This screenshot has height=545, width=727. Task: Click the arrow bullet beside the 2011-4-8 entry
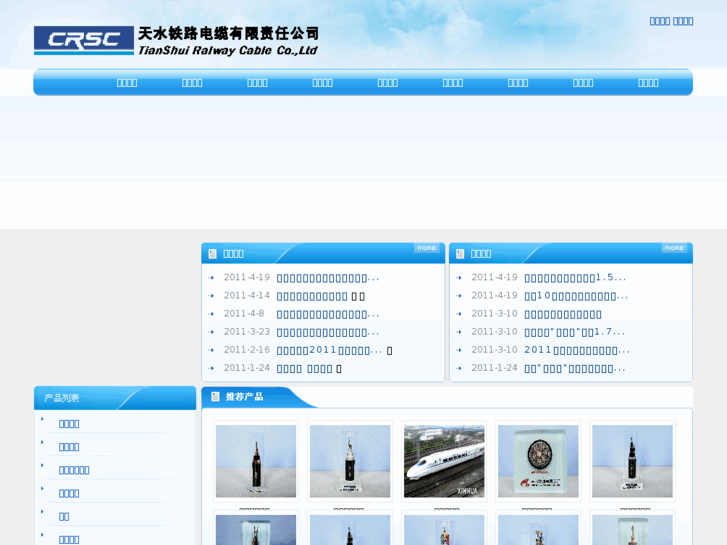(211, 314)
